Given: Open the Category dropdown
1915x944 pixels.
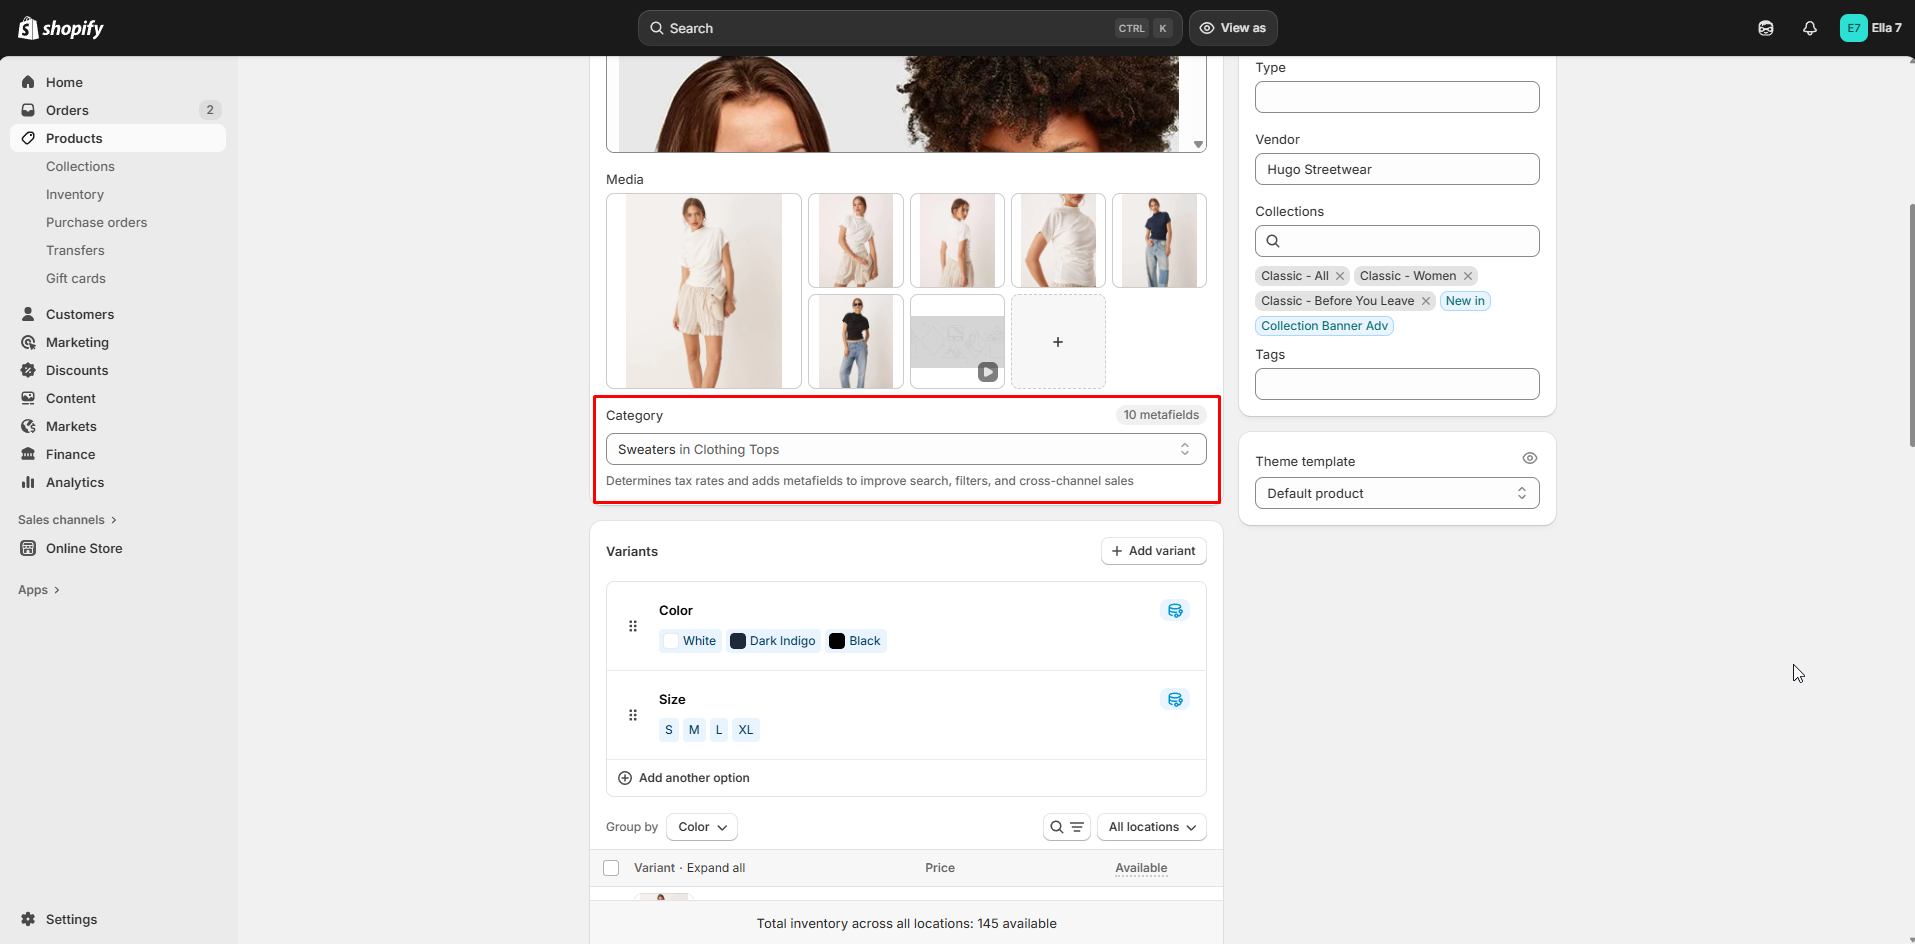Looking at the screenshot, I should click(905, 449).
